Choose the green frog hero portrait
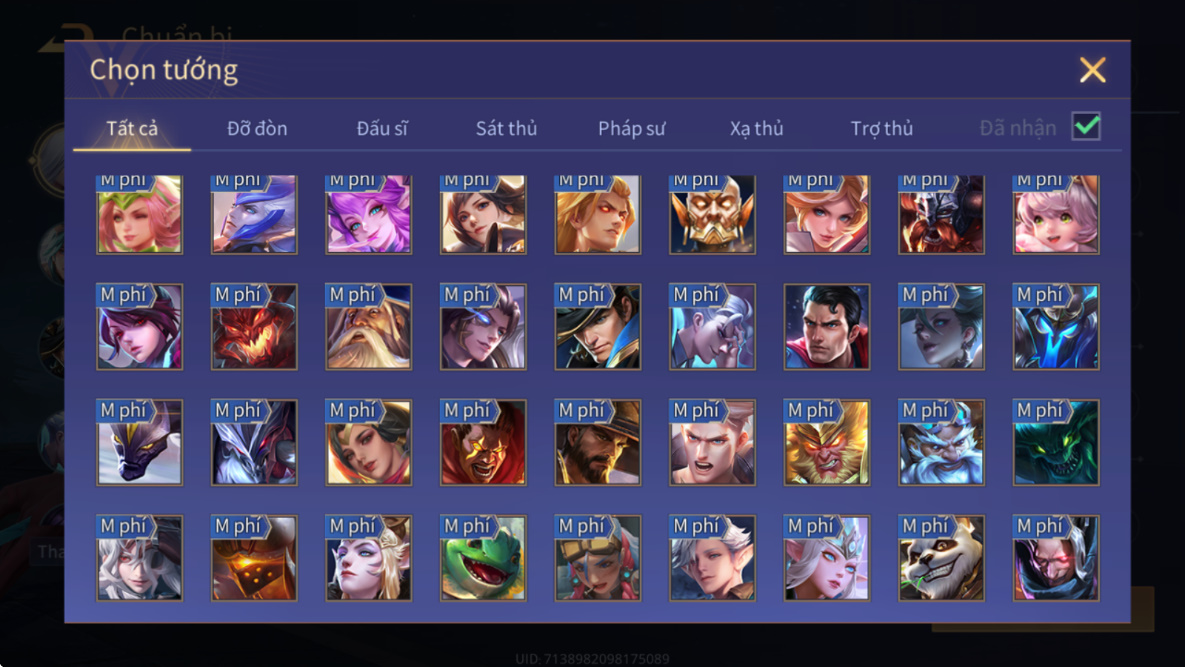The width and height of the screenshot is (1185, 667). pos(483,558)
